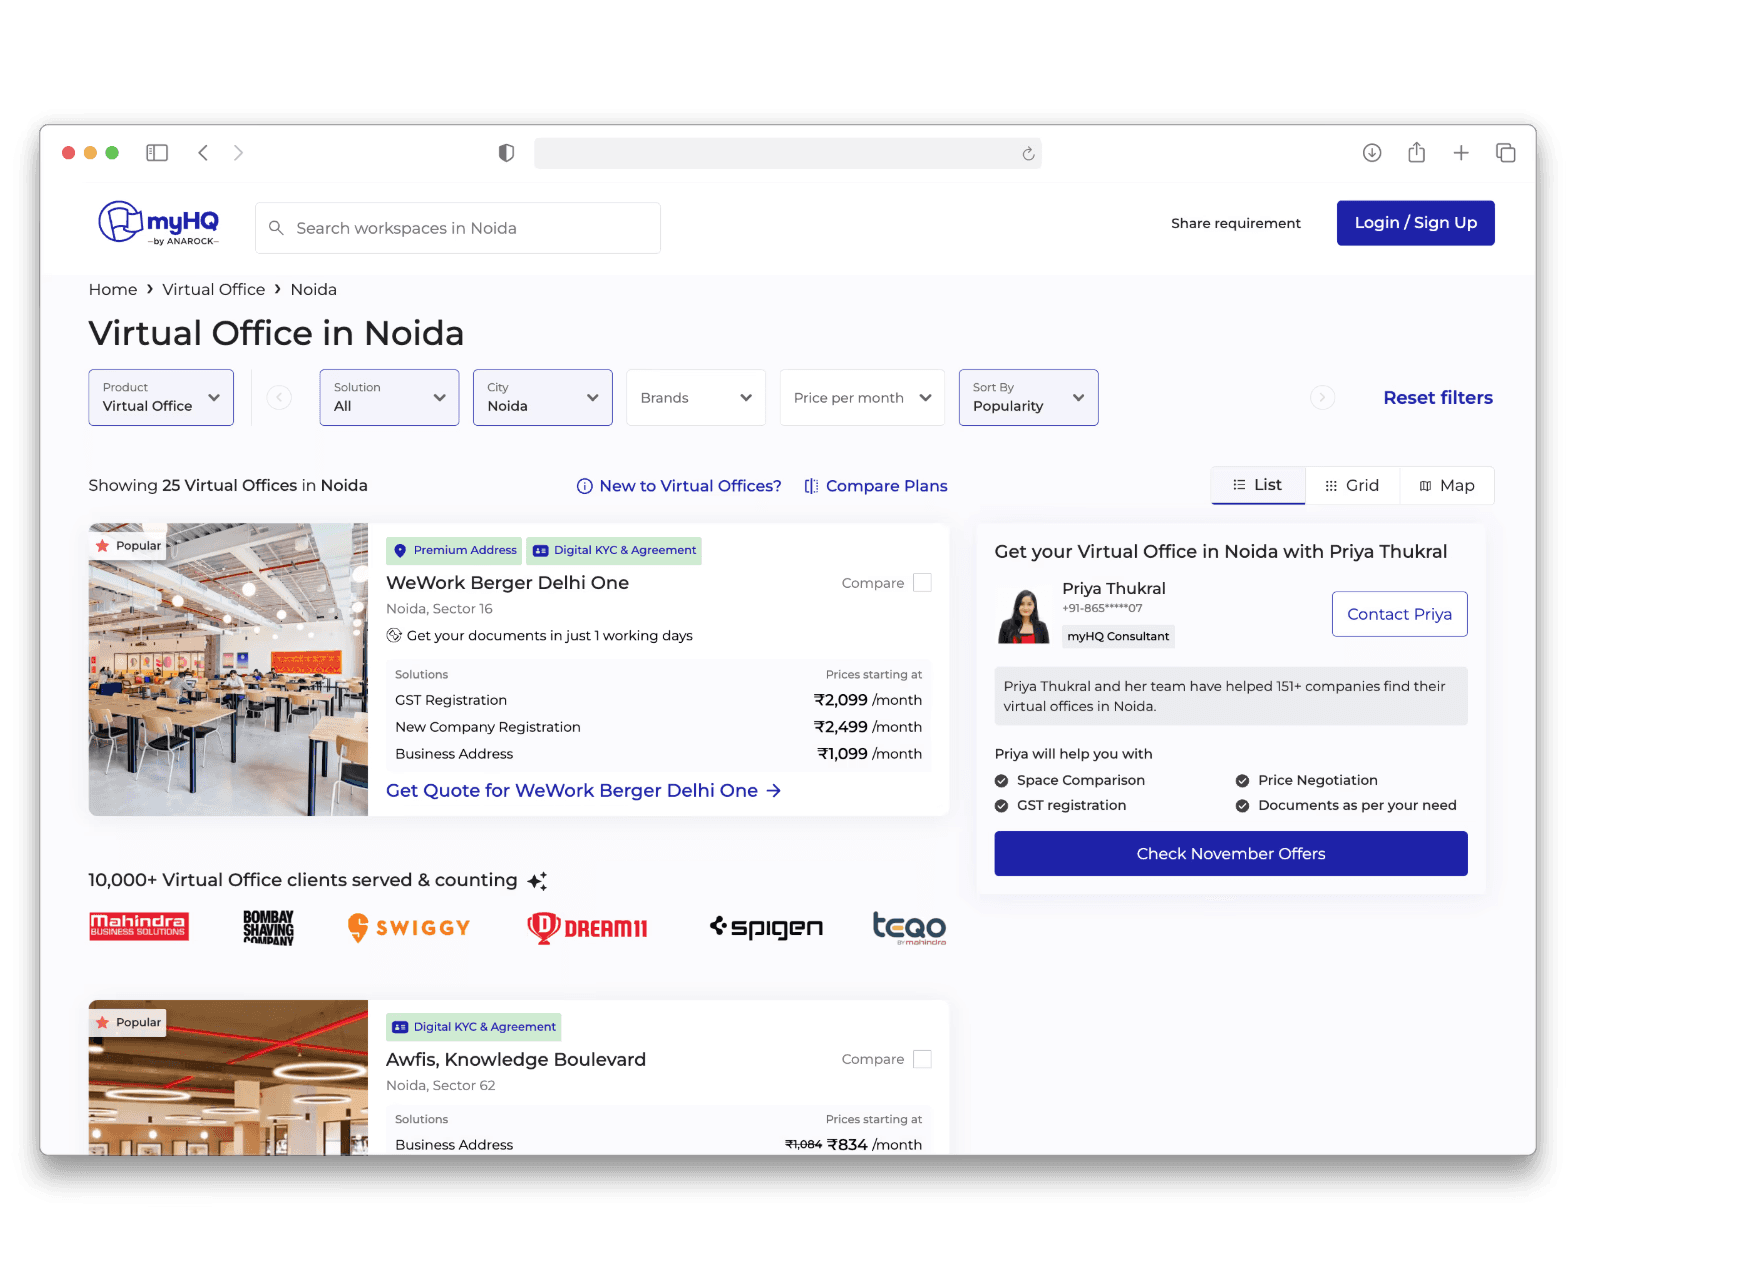
Task: Go forward with the browser forward arrow
Action: coord(238,153)
